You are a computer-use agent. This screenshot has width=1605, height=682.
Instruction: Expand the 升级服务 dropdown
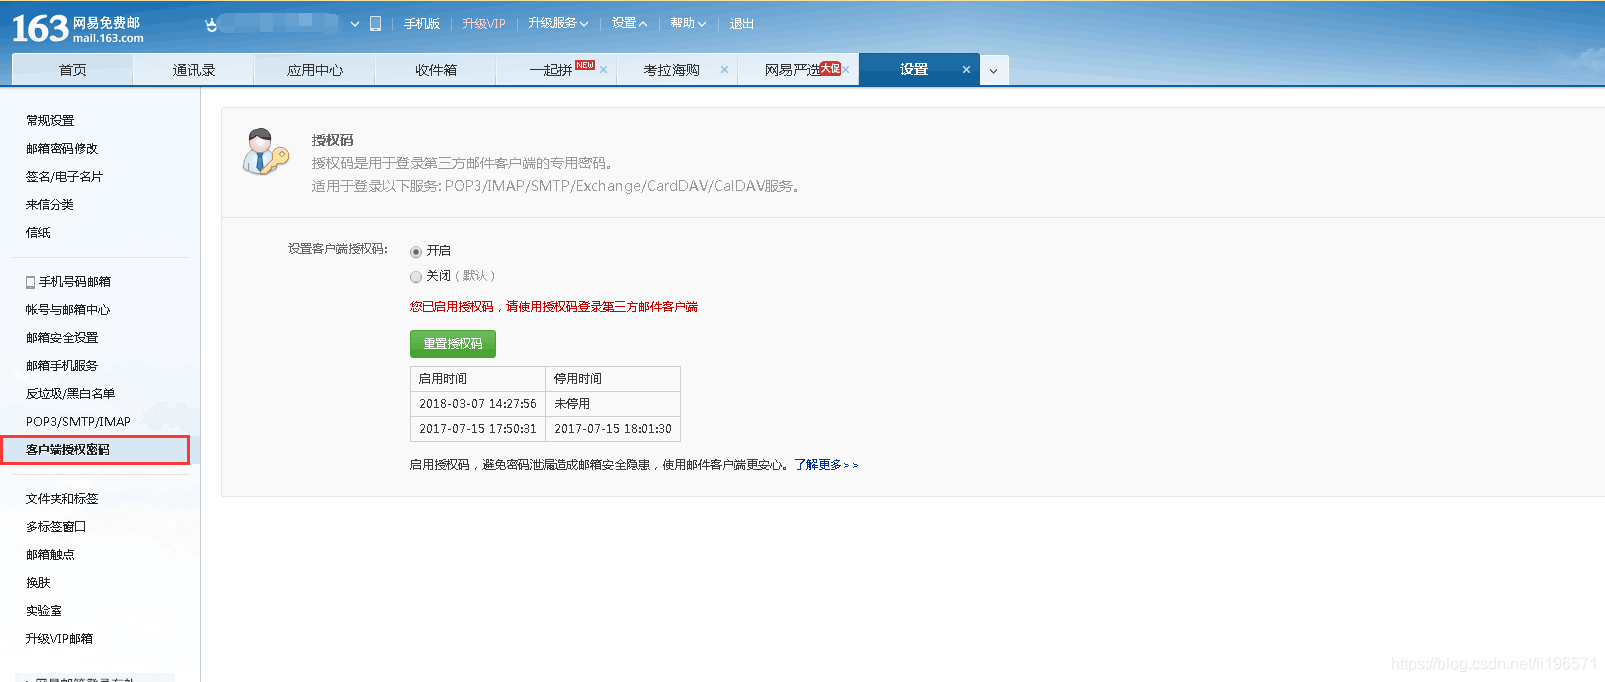(x=558, y=23)
